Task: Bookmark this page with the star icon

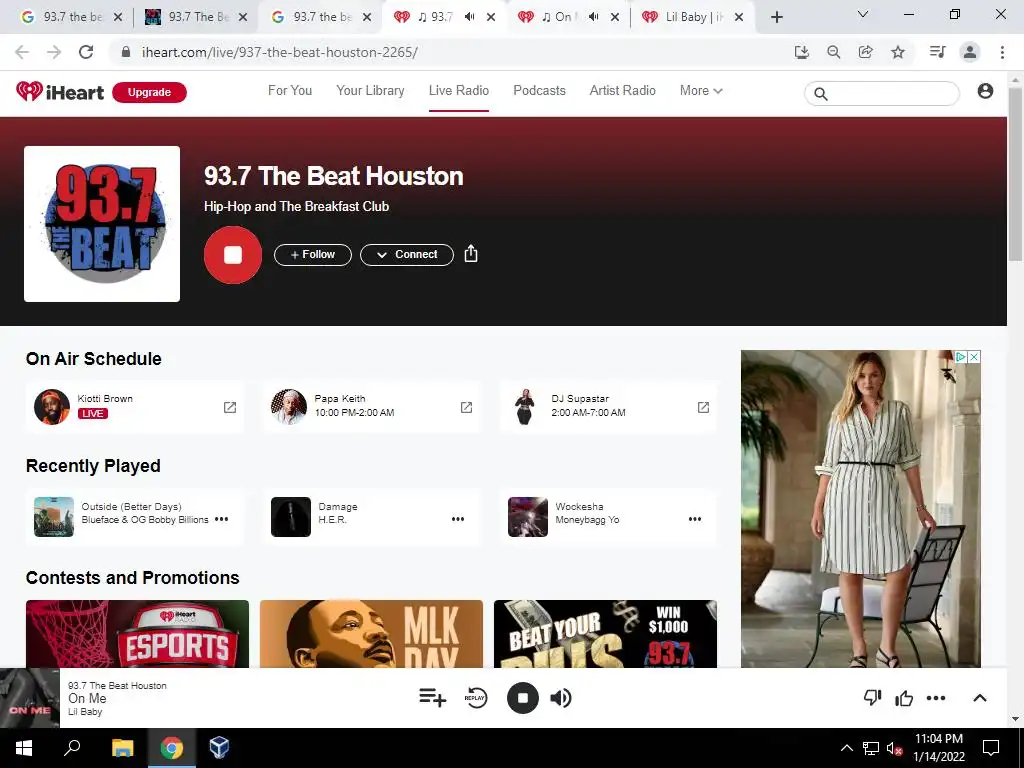Action: coord(898,52)
